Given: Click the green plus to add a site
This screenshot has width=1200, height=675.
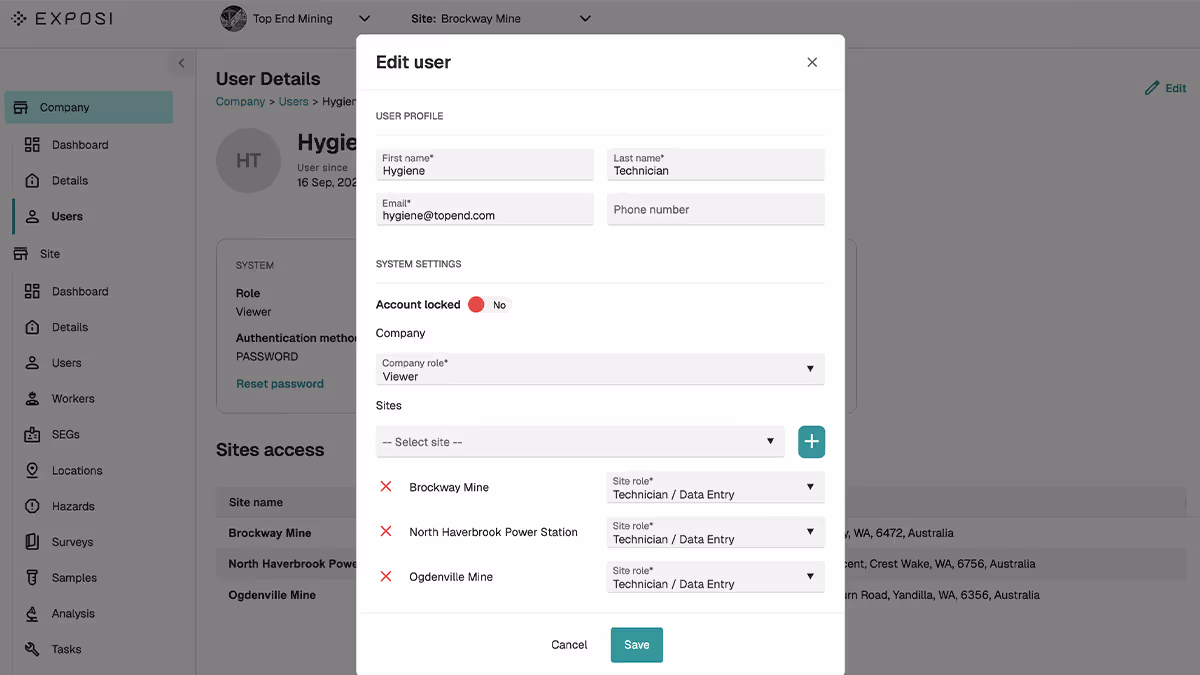Looking at the screenshot, I should point(811,441).
